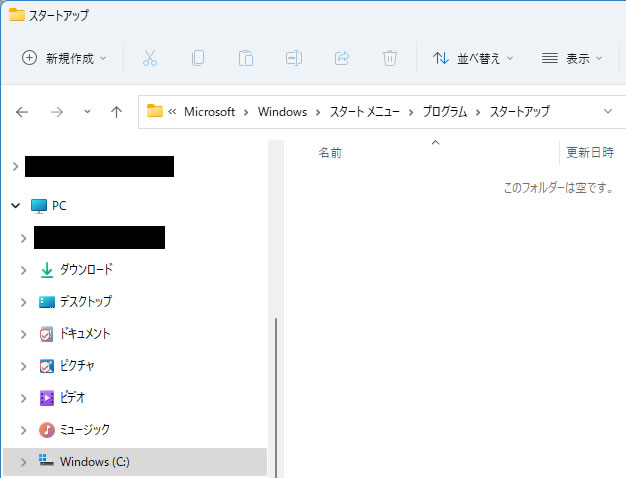Click the Copy icon in toolbar
Image resolution: width=626 pixels, height=478 pixels.
click(198, 58)
